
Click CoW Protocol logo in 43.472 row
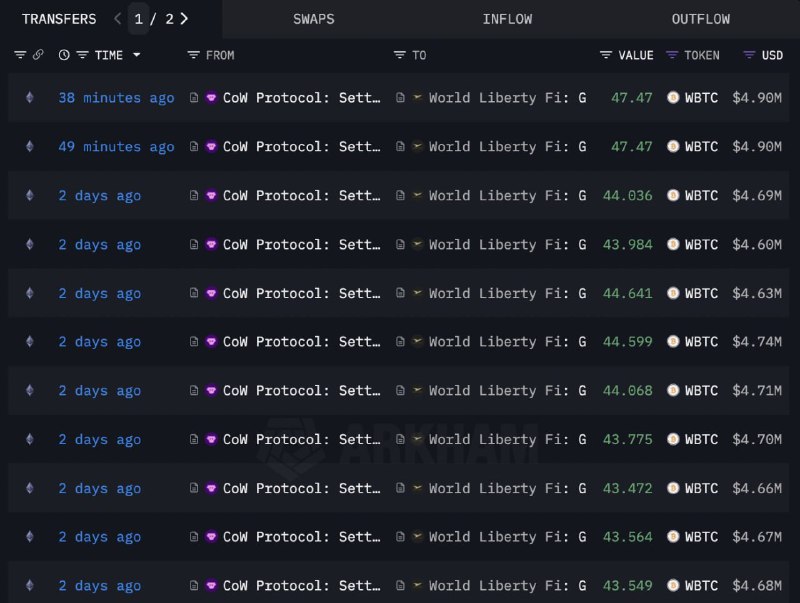pyautogui.click(x=211, y=488)
